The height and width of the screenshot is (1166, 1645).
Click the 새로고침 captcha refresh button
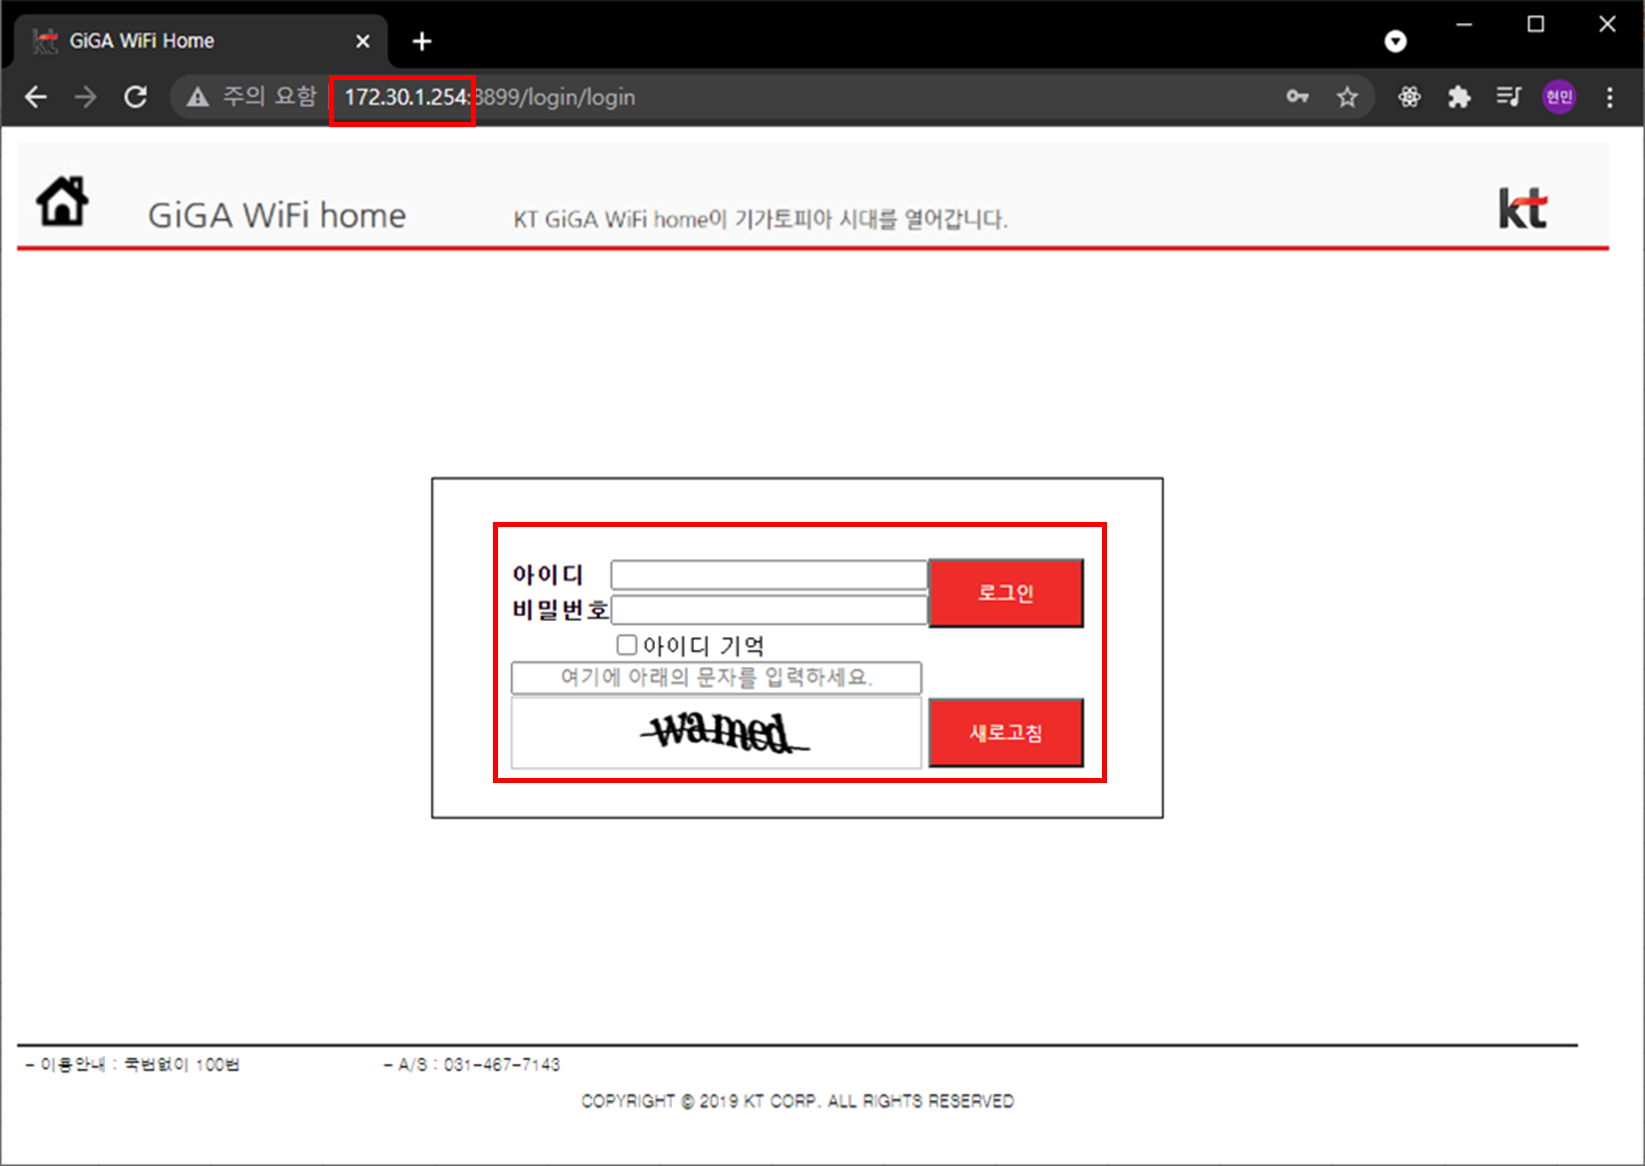pos(1006,733)
